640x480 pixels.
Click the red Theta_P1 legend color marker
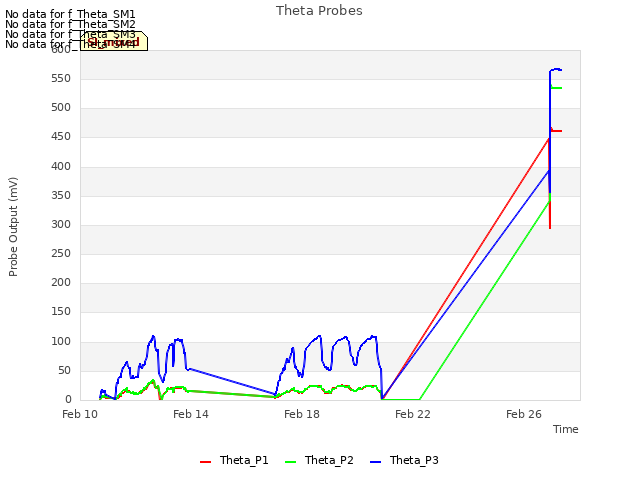205,462
